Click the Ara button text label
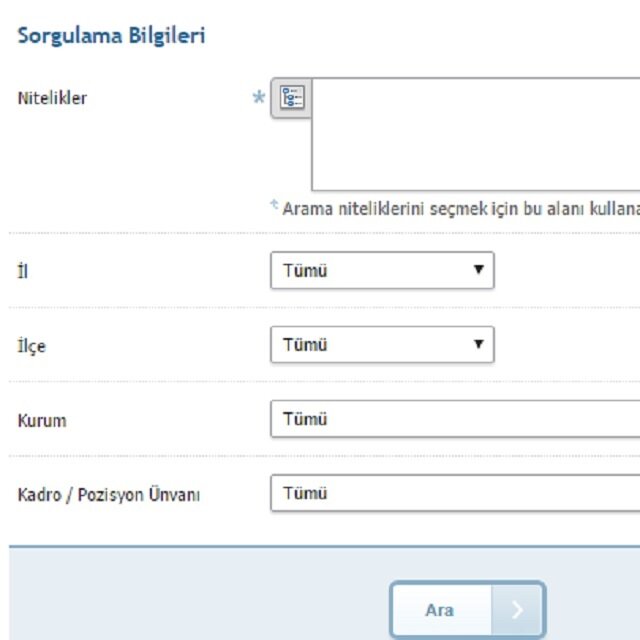The width and height of the screenshot is (640, 640). click(439, 610)
